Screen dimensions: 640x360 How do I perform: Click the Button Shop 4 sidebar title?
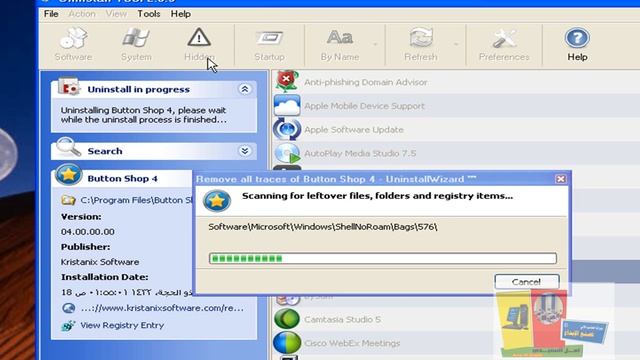[122, 178]
